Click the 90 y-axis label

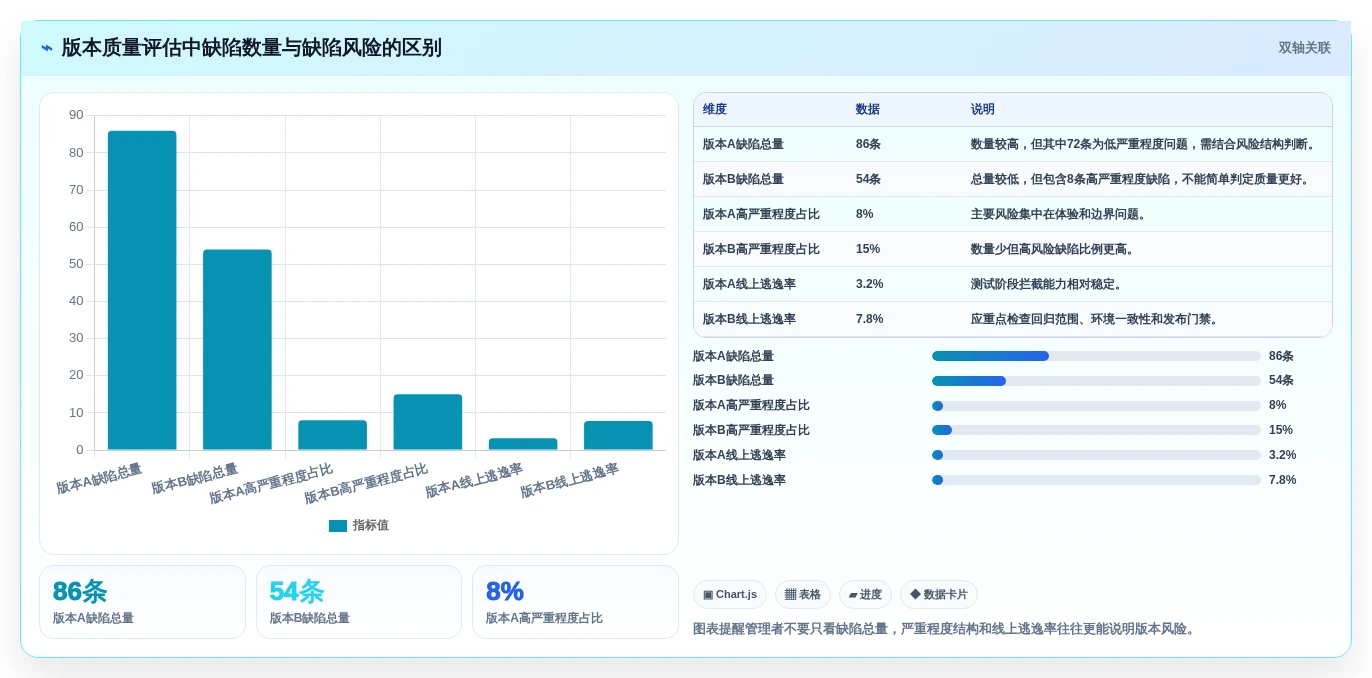[76, 115]
